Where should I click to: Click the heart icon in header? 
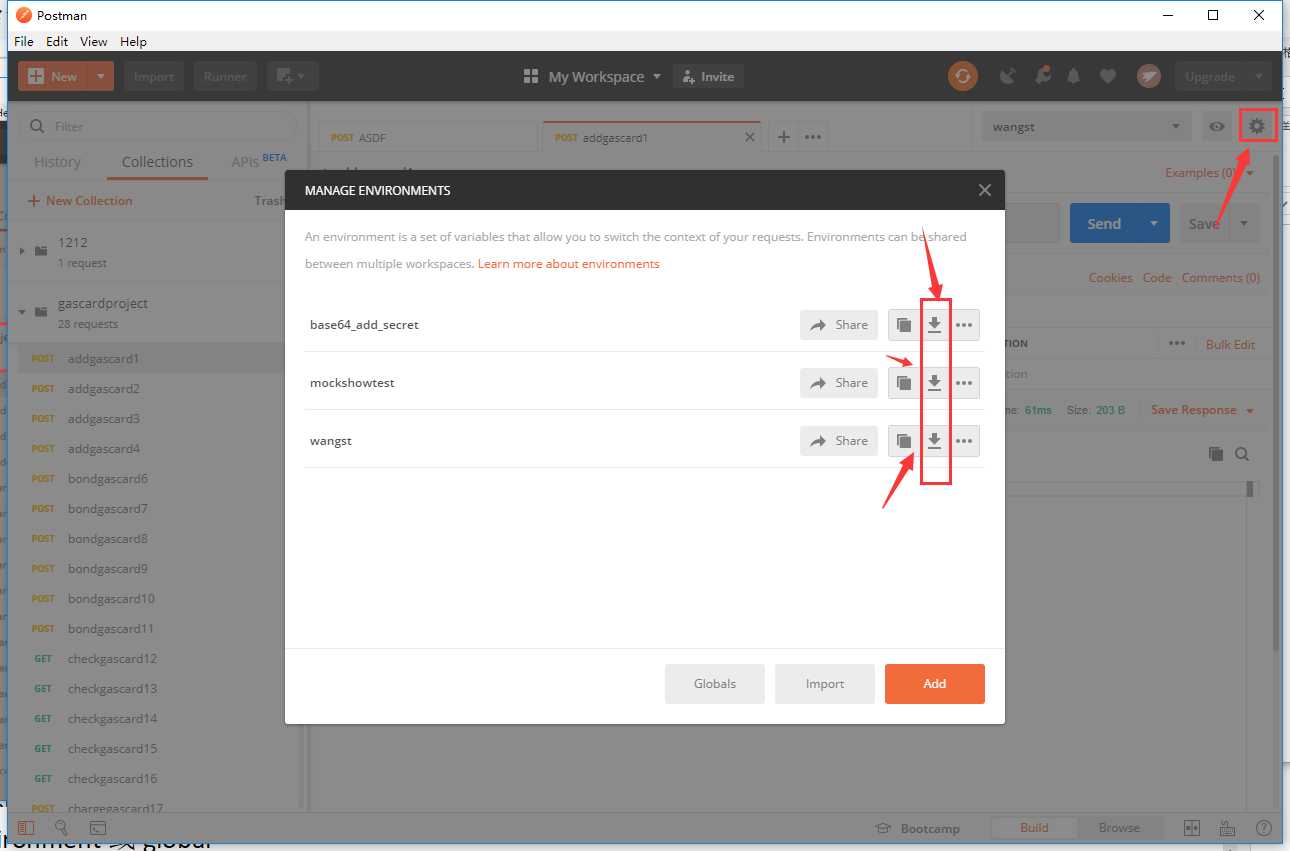pos(1108,76)
